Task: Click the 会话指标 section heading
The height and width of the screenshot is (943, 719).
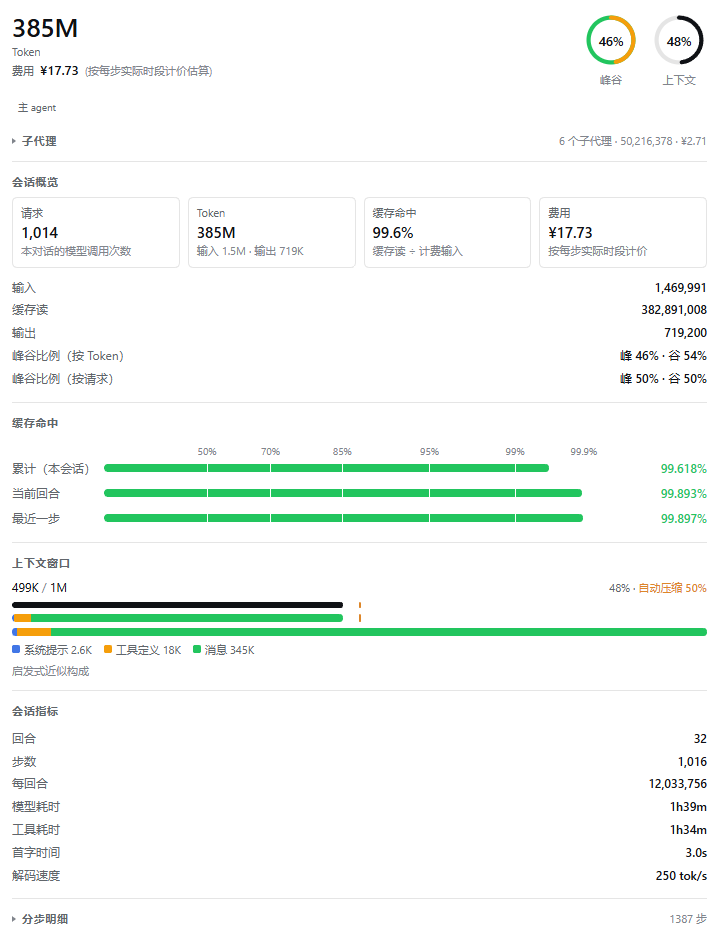Action: [35, 711]
